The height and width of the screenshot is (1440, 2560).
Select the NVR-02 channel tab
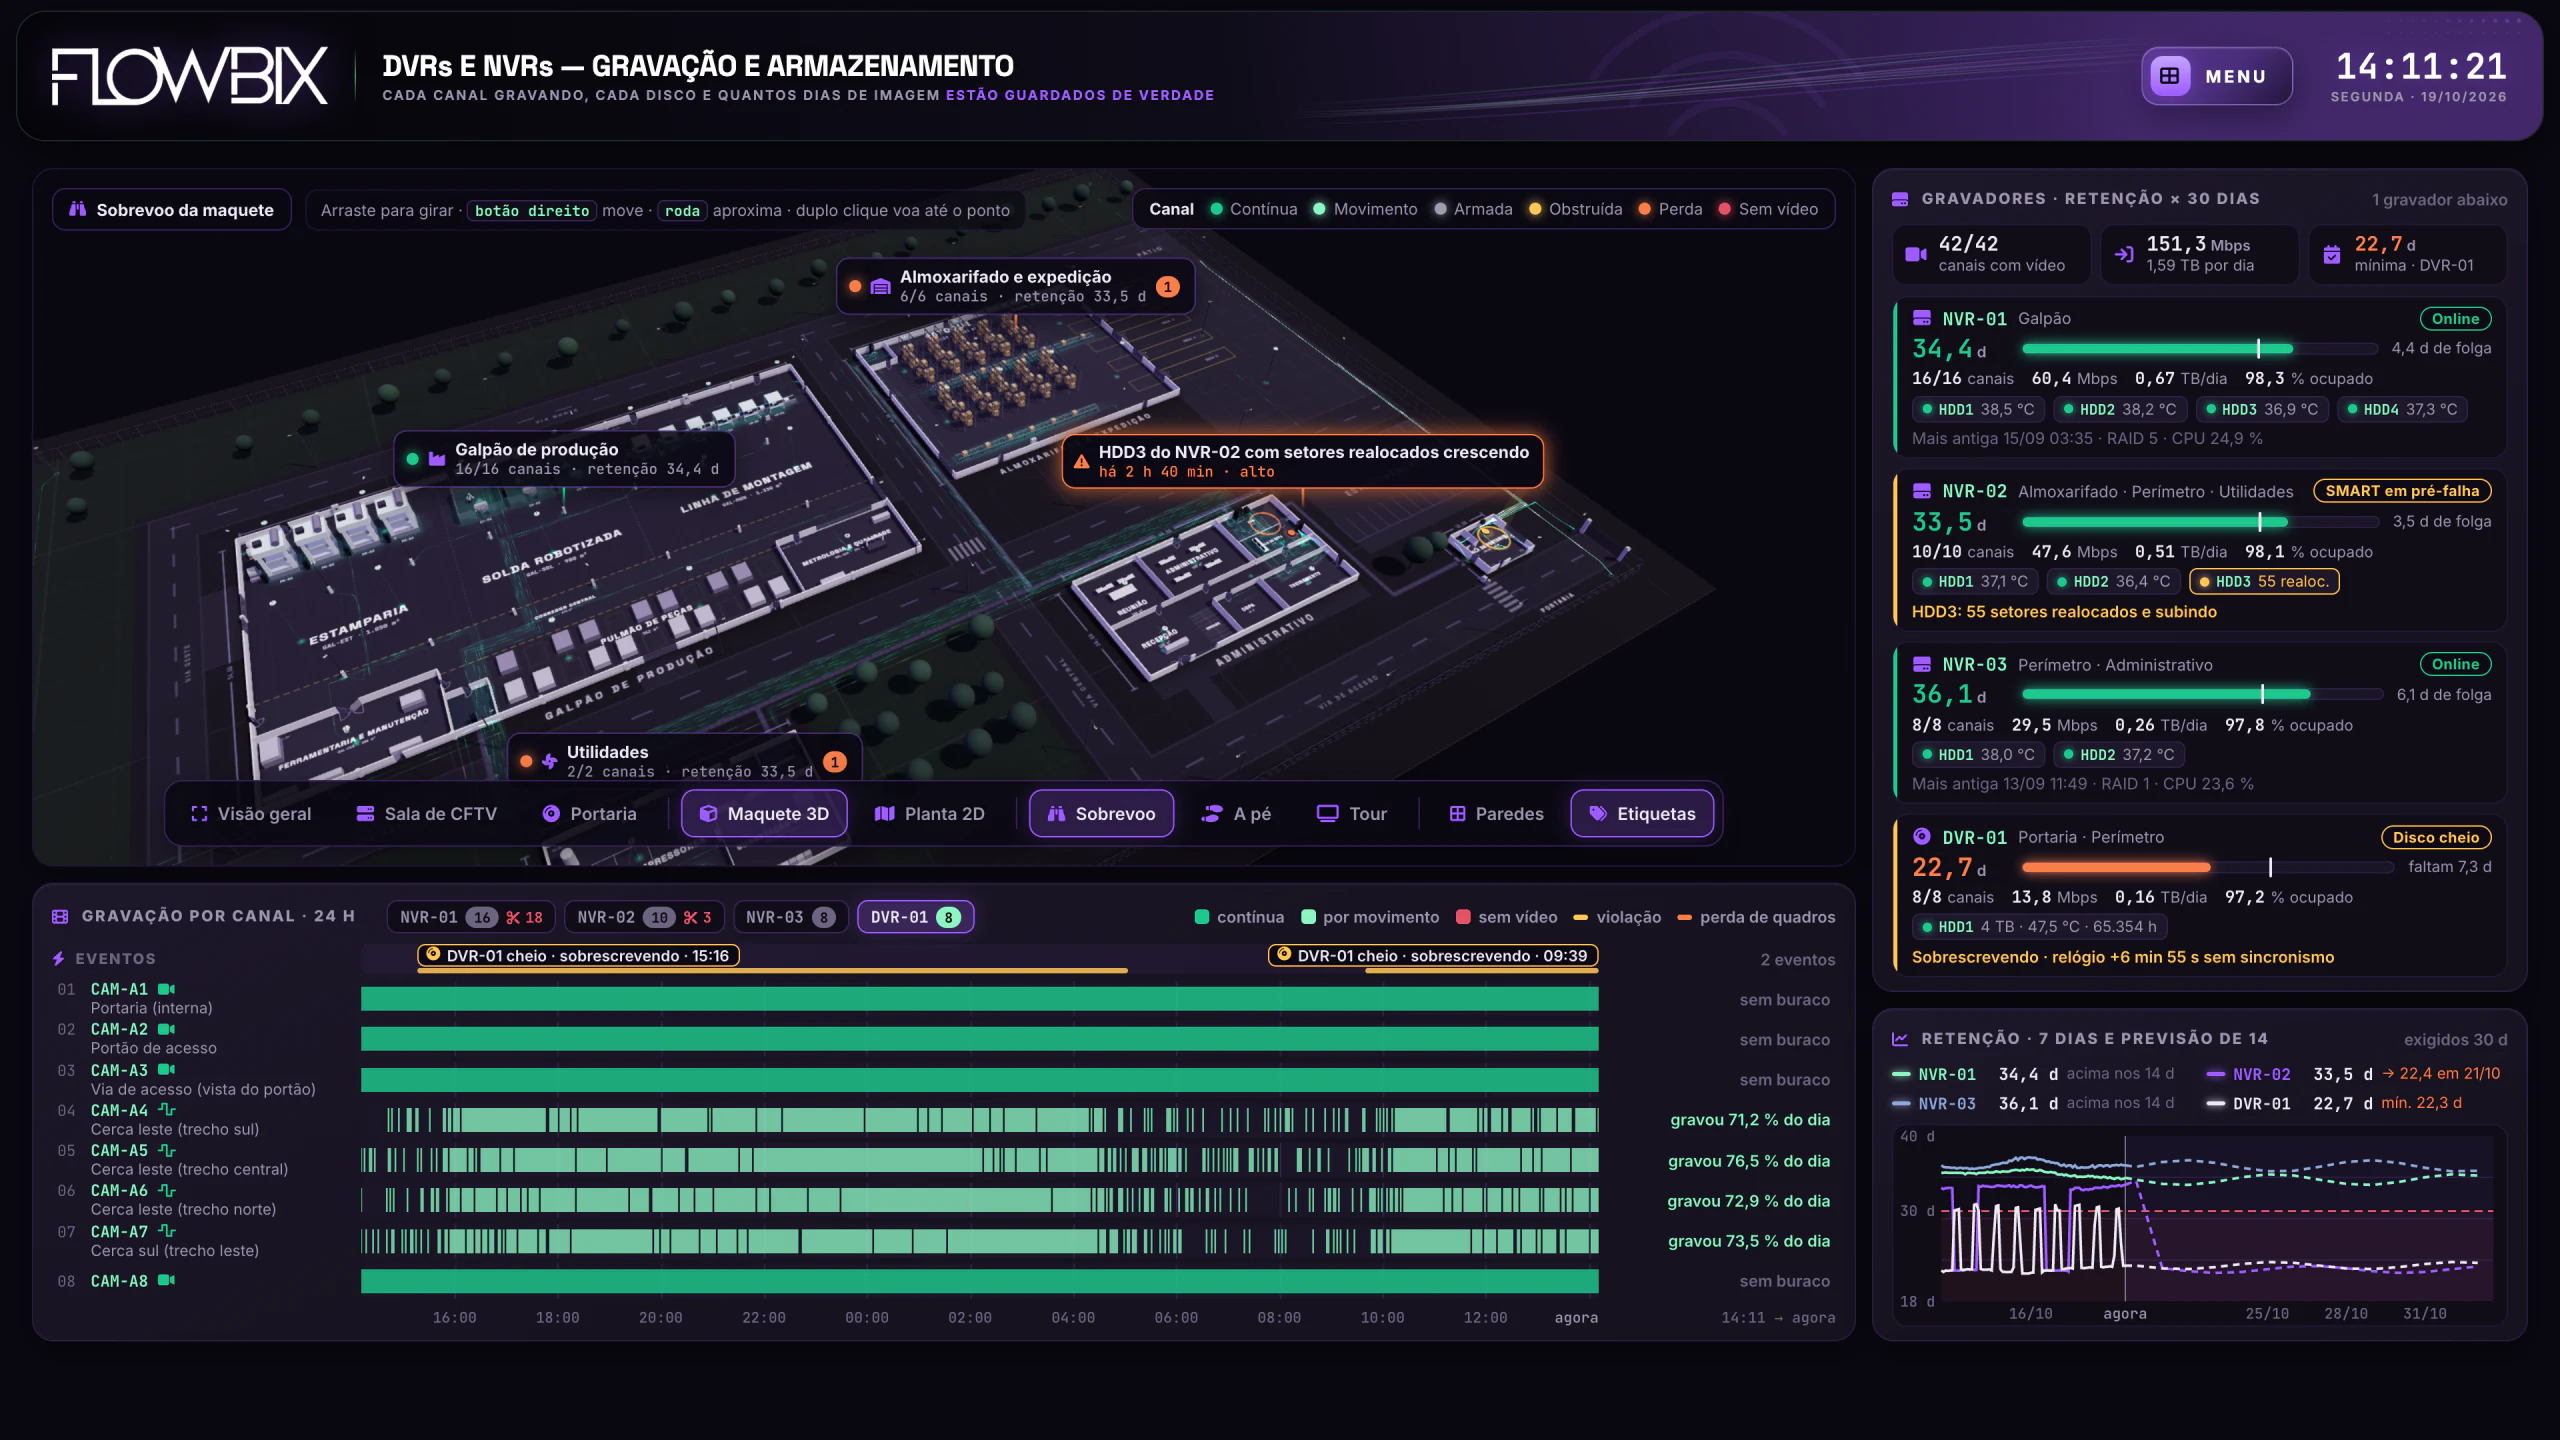click(x=644, y=917)
